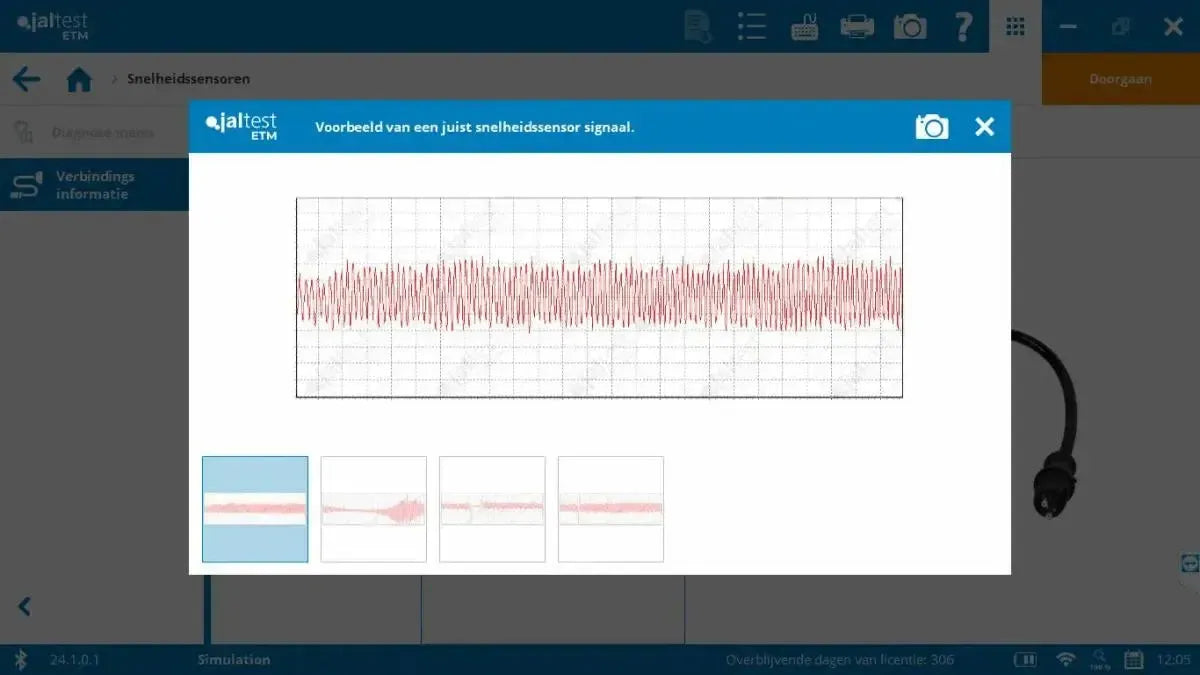Open the applications grid menu

click(1015, 26)
